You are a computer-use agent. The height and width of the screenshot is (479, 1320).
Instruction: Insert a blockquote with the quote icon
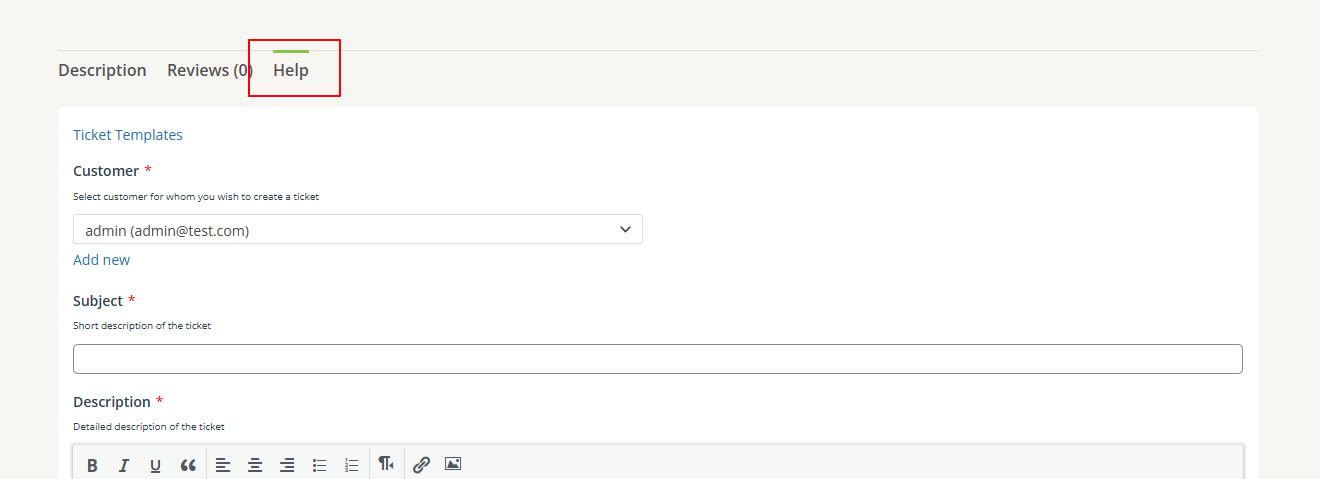188,465
